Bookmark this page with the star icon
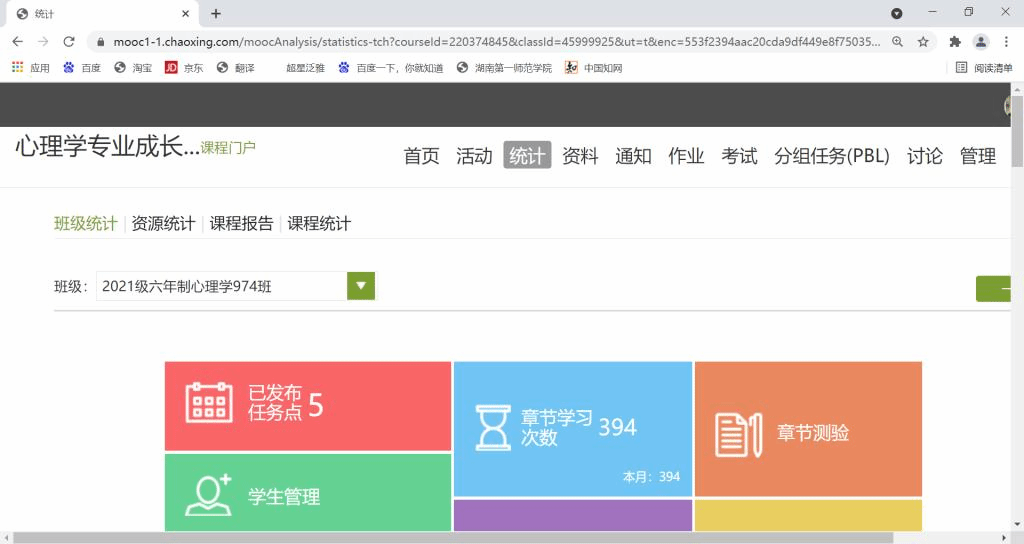 [923, 42]
